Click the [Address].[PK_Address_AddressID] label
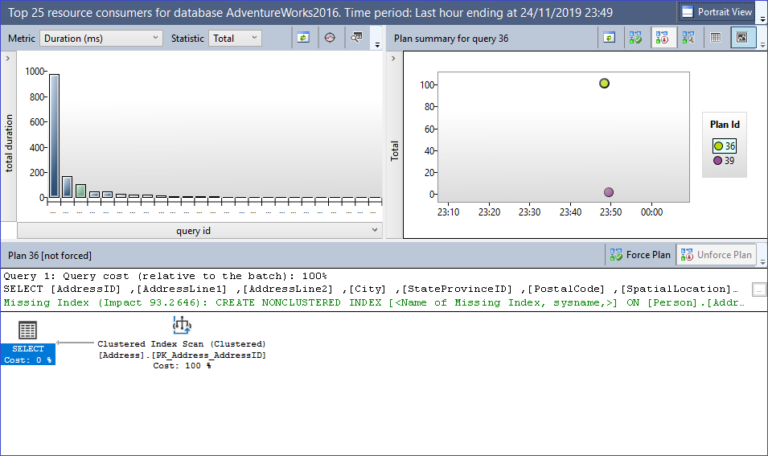This screenshot has height=456, width=768. [x=182, y=355]
